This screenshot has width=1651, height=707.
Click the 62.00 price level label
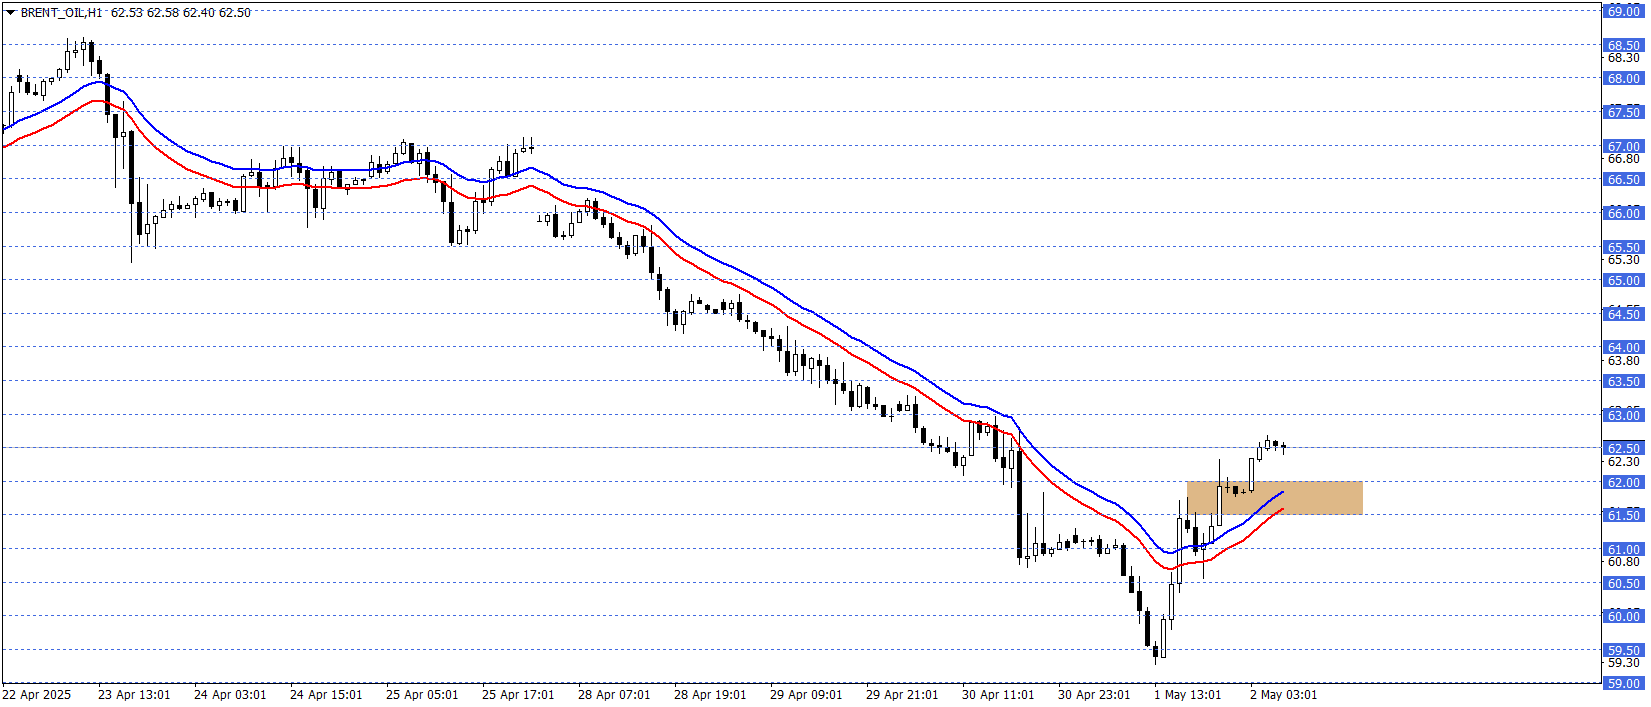coord(1623,482)
